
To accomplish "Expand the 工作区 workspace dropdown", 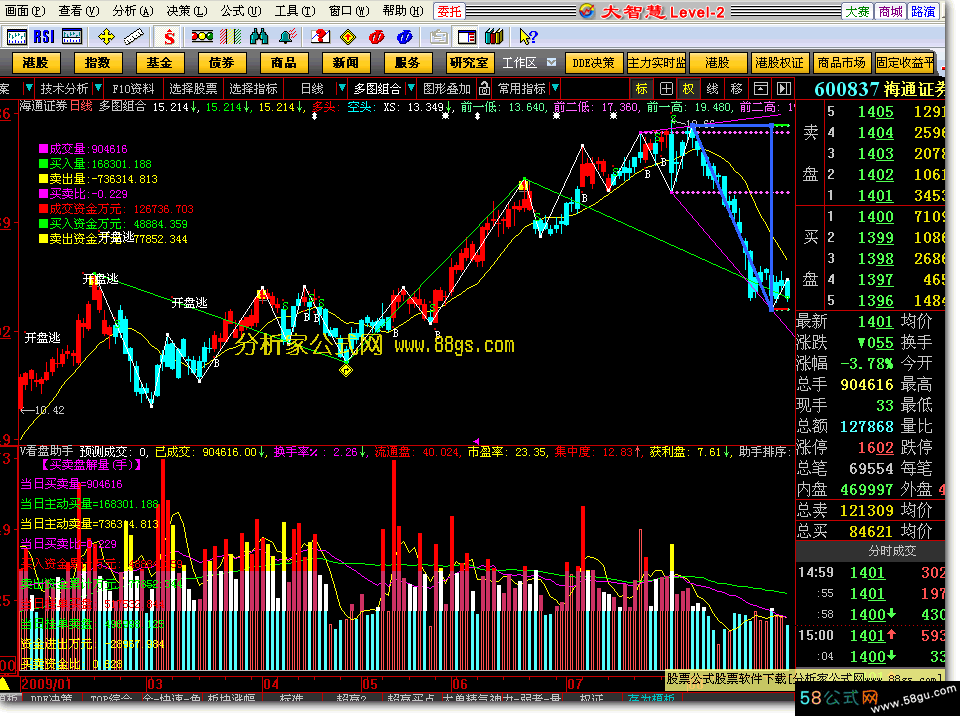I will [x=551, y=62].
